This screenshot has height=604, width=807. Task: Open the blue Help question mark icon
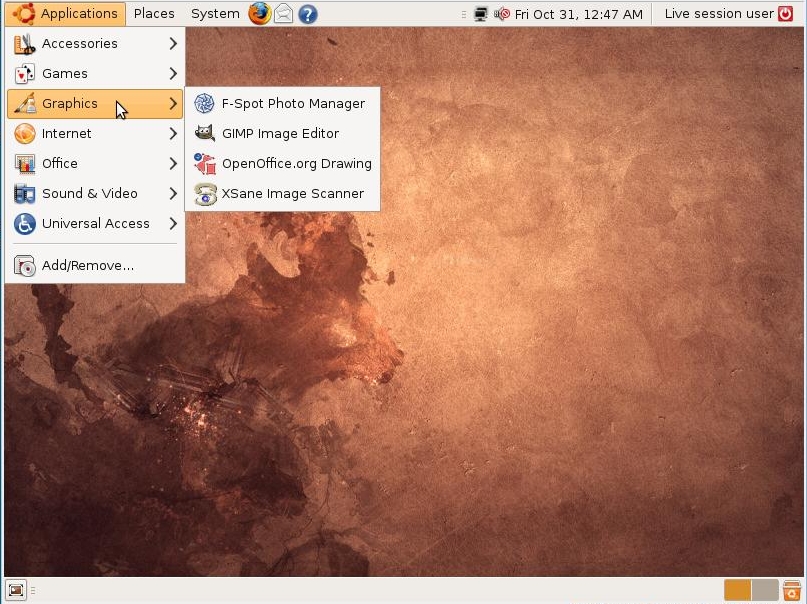point(307,14)
